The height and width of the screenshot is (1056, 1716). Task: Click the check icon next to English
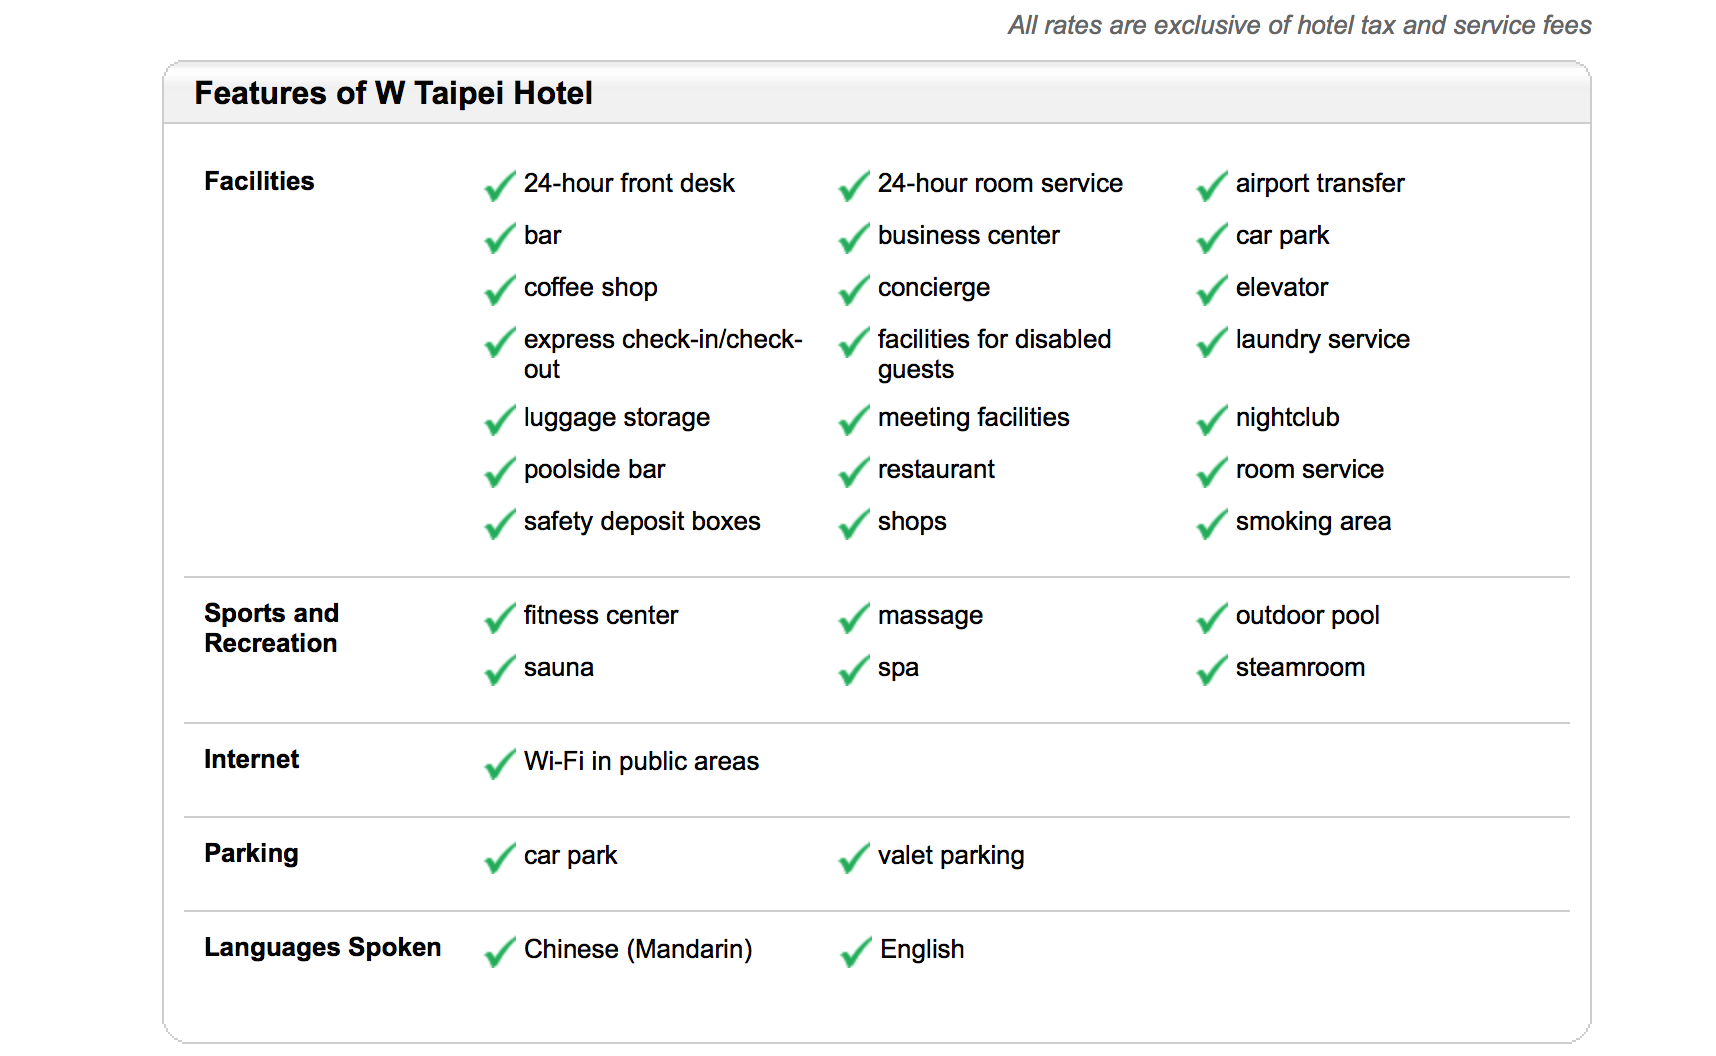(x=856, y=951)
